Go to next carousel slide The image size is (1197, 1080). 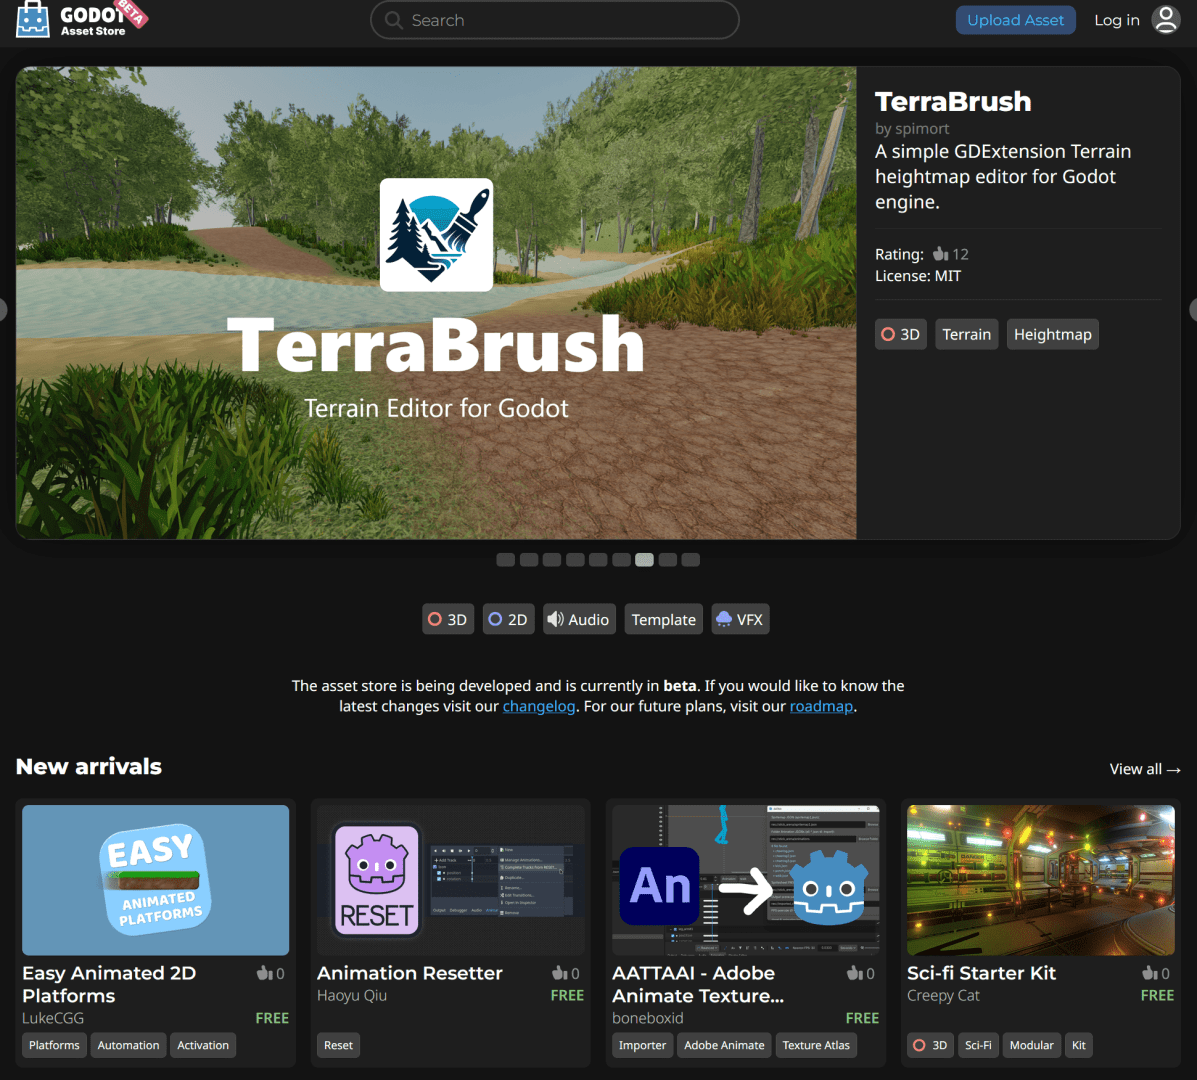coord(1193,310)
